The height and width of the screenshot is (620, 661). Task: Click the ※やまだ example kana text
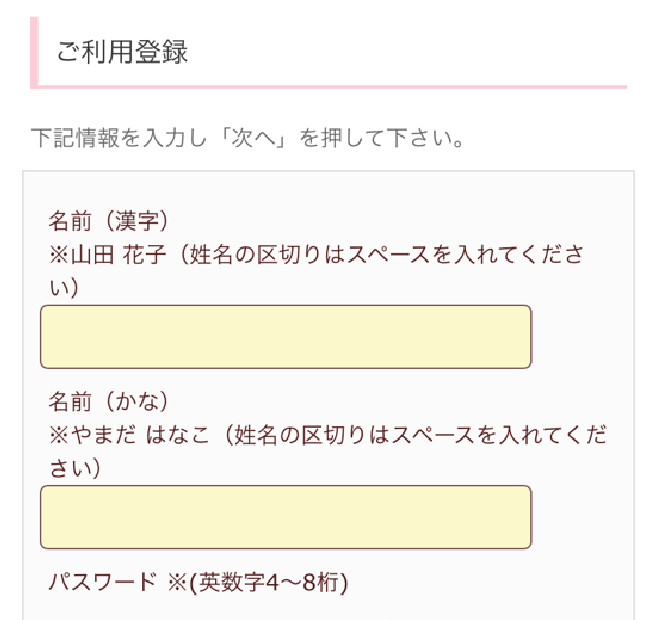click(93, 435)
